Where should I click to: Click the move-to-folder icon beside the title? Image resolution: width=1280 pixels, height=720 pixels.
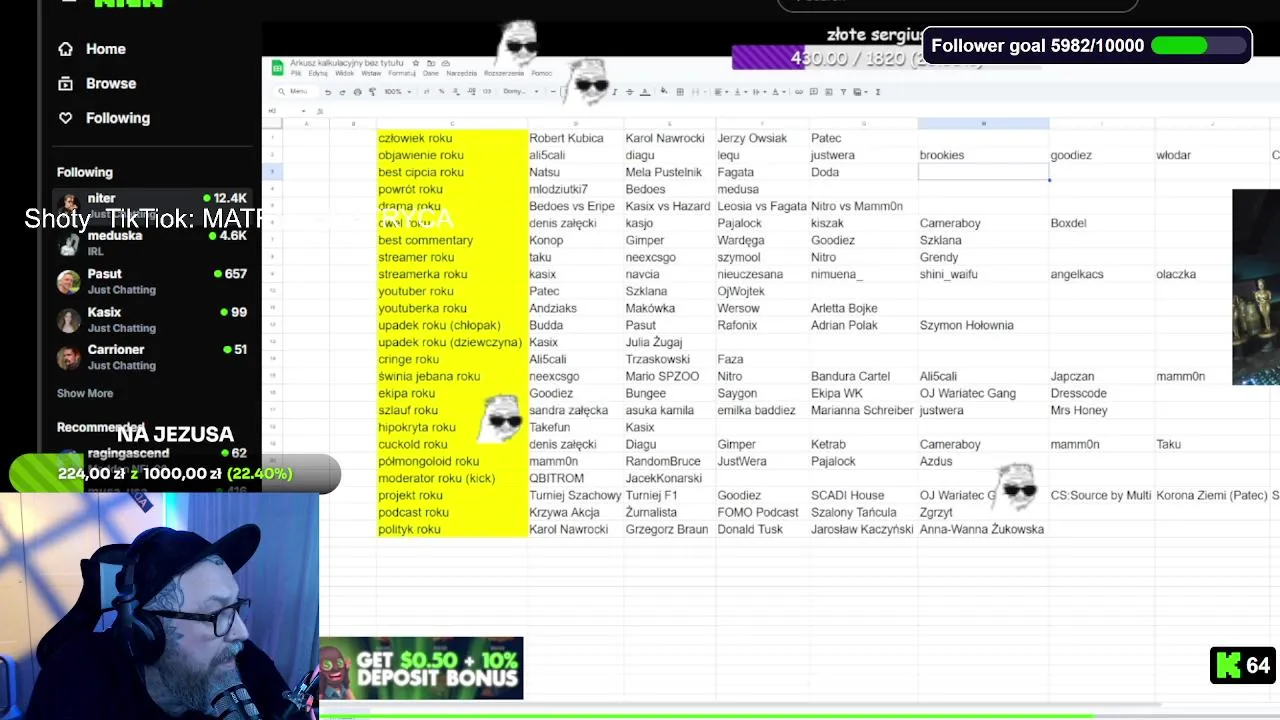(431, 63)
